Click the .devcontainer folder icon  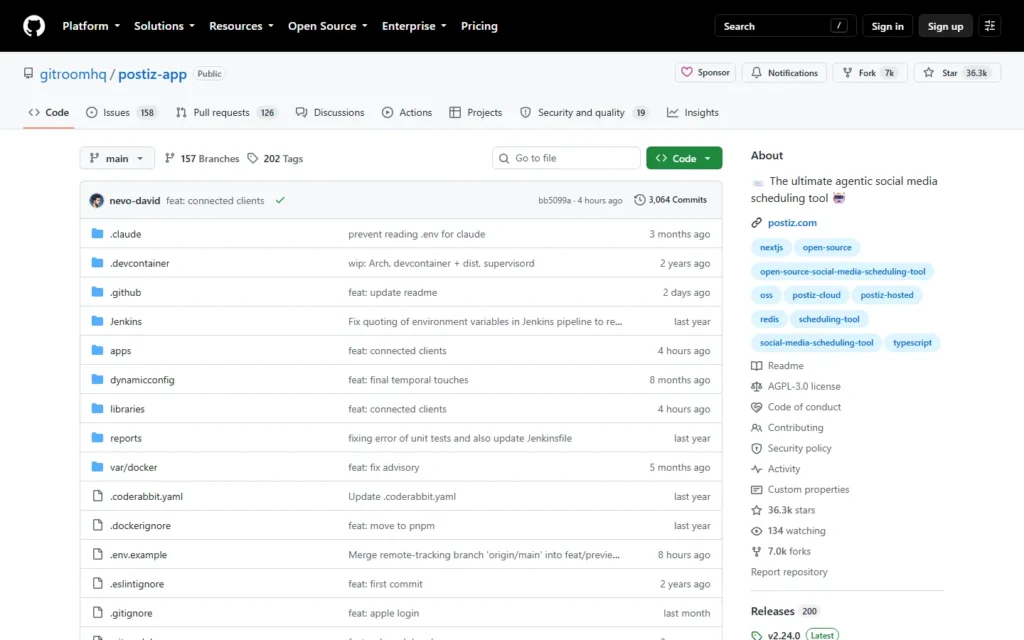pos(97,263)
